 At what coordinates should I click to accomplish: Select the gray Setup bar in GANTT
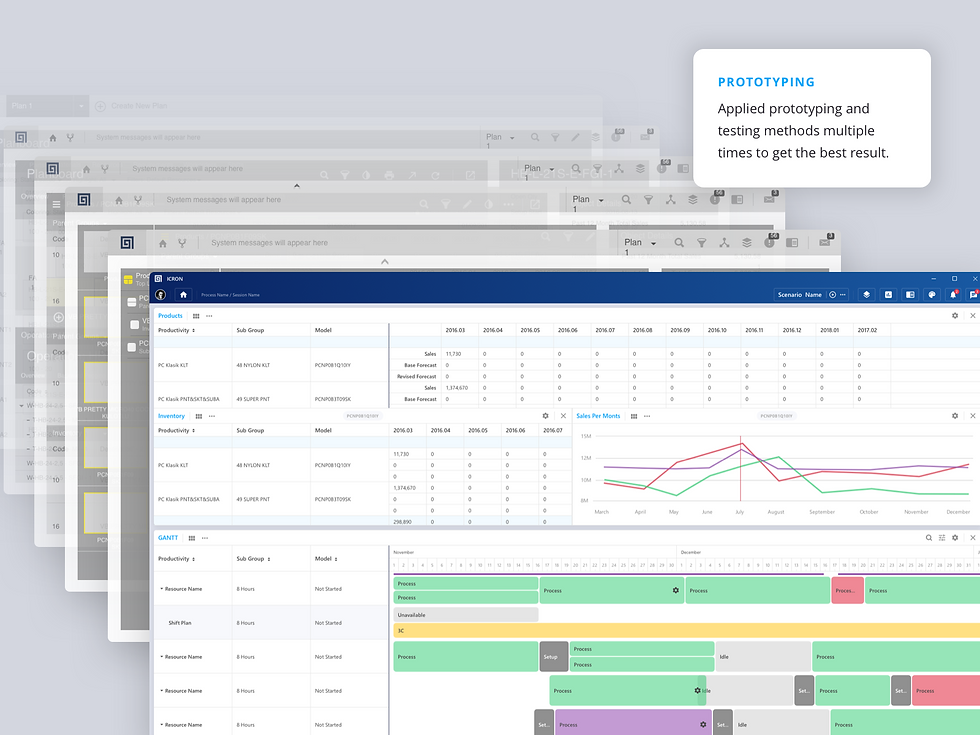[554, 657]
